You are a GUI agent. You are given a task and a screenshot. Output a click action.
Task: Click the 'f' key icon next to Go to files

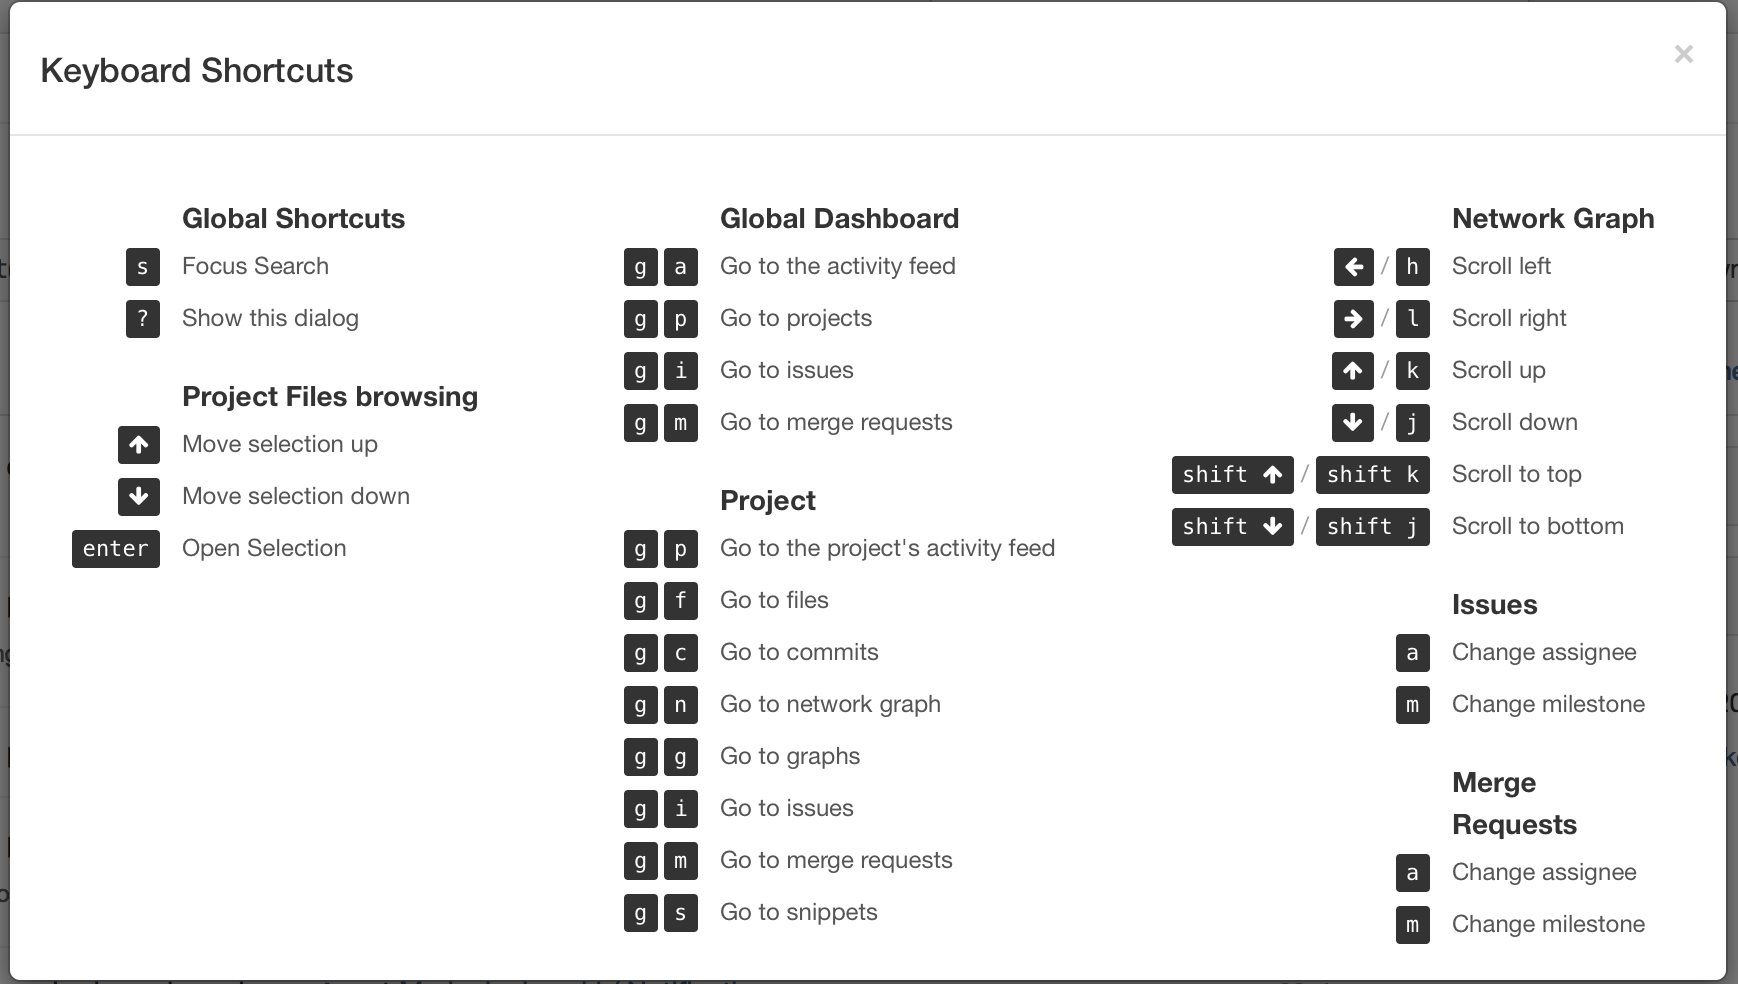click(x=680, y=601)
